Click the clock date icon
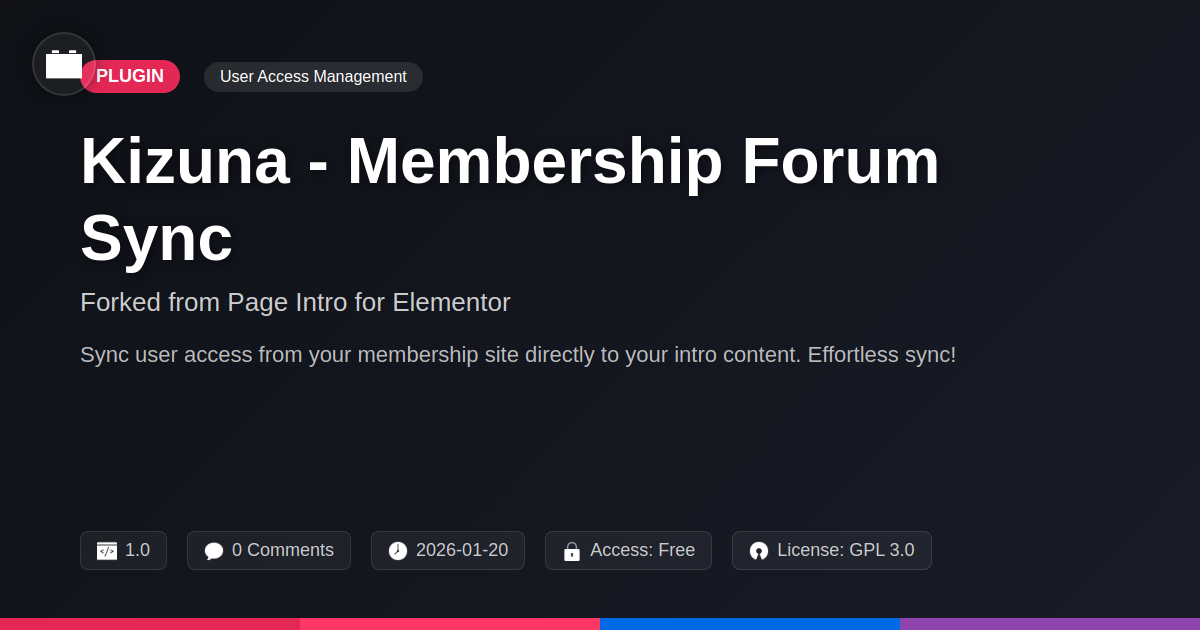1200x630 pixels. [x=398, y=551]
